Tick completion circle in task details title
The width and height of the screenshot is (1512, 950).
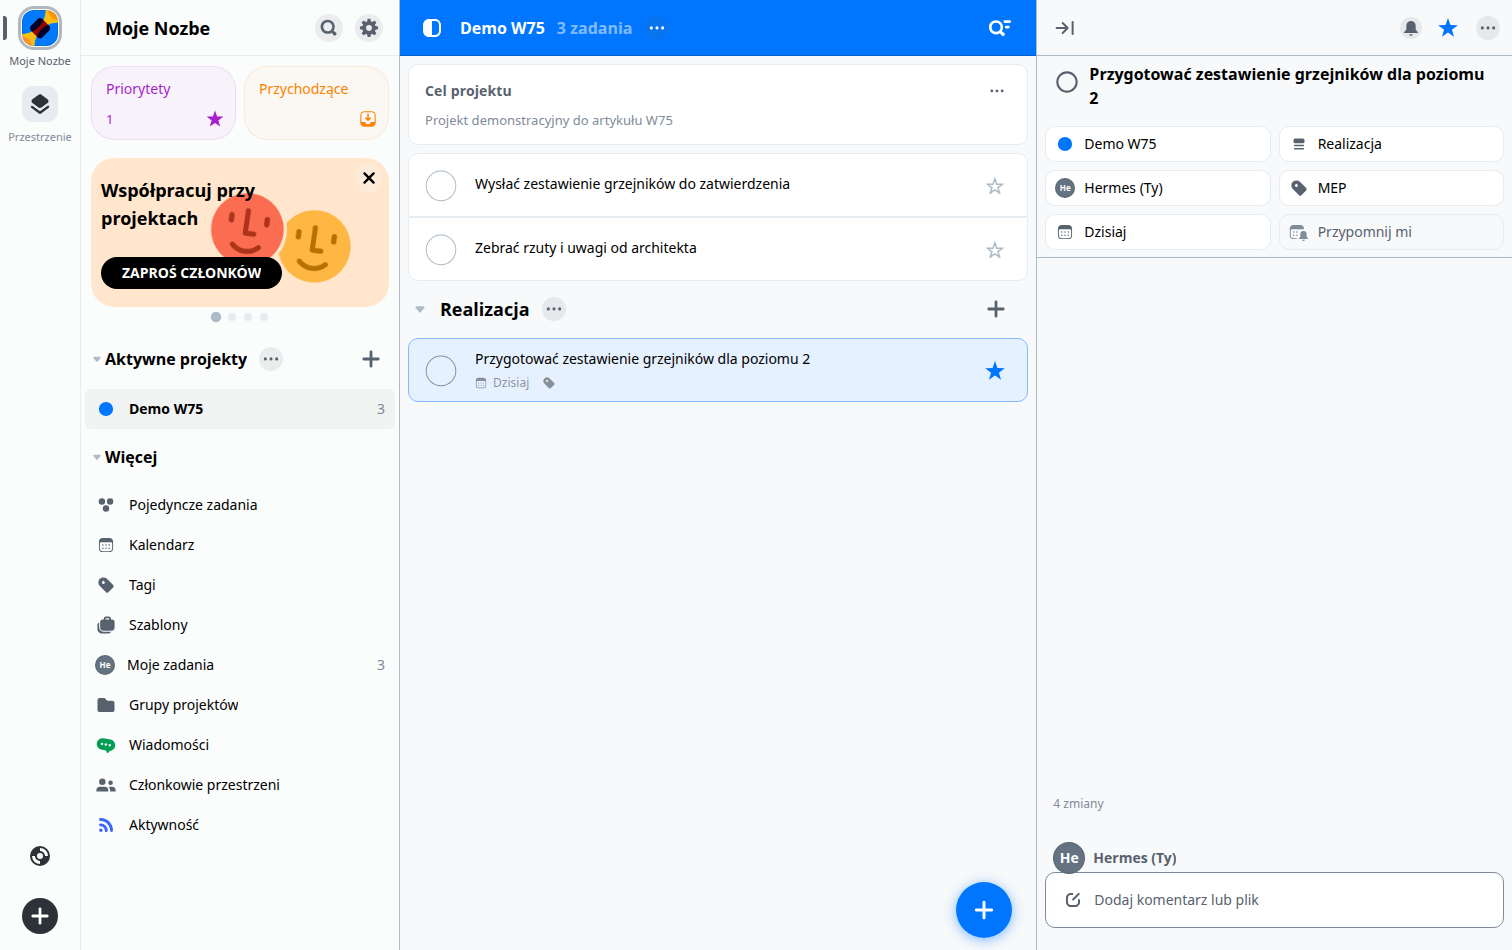tap(1067, 82)
